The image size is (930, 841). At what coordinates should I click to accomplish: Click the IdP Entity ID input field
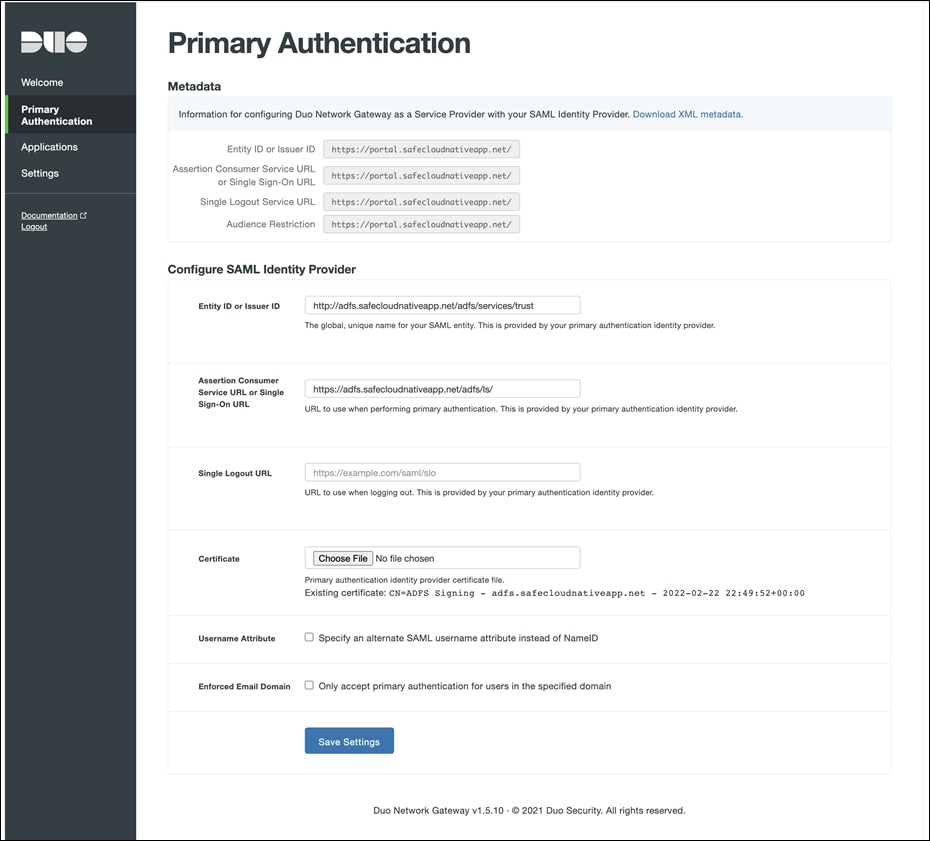click(442, 305)
